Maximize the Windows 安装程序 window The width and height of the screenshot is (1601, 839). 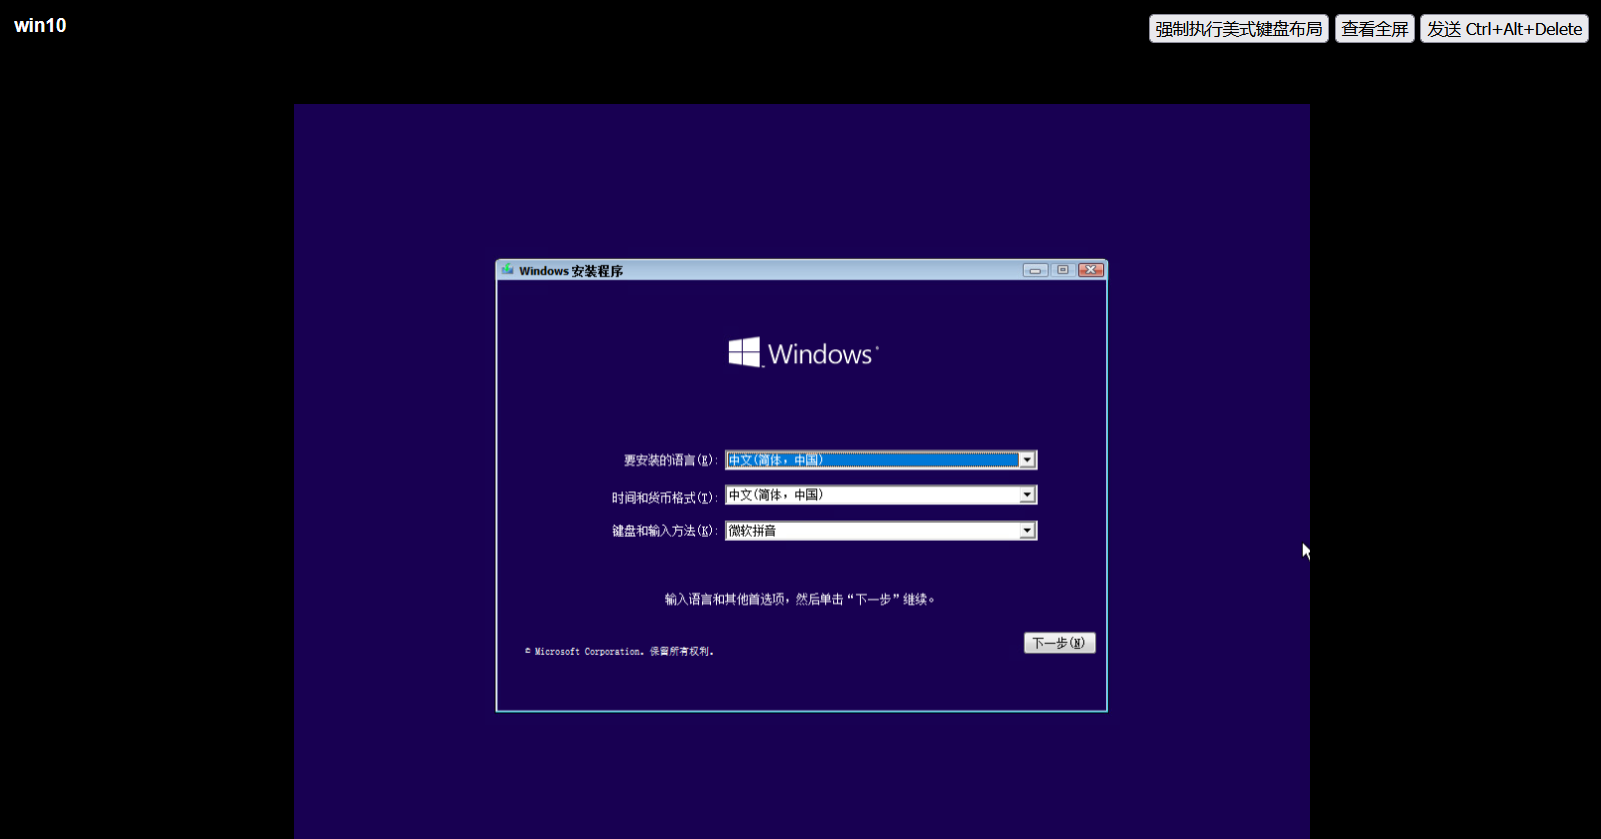(x=1063, y=270)
